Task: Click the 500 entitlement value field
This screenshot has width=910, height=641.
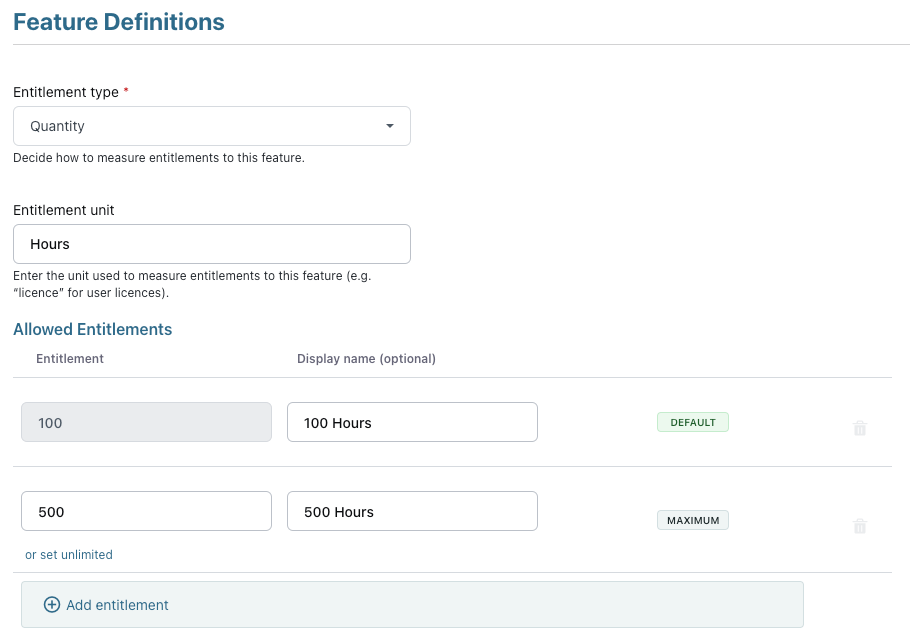Action: coord(146,511)
